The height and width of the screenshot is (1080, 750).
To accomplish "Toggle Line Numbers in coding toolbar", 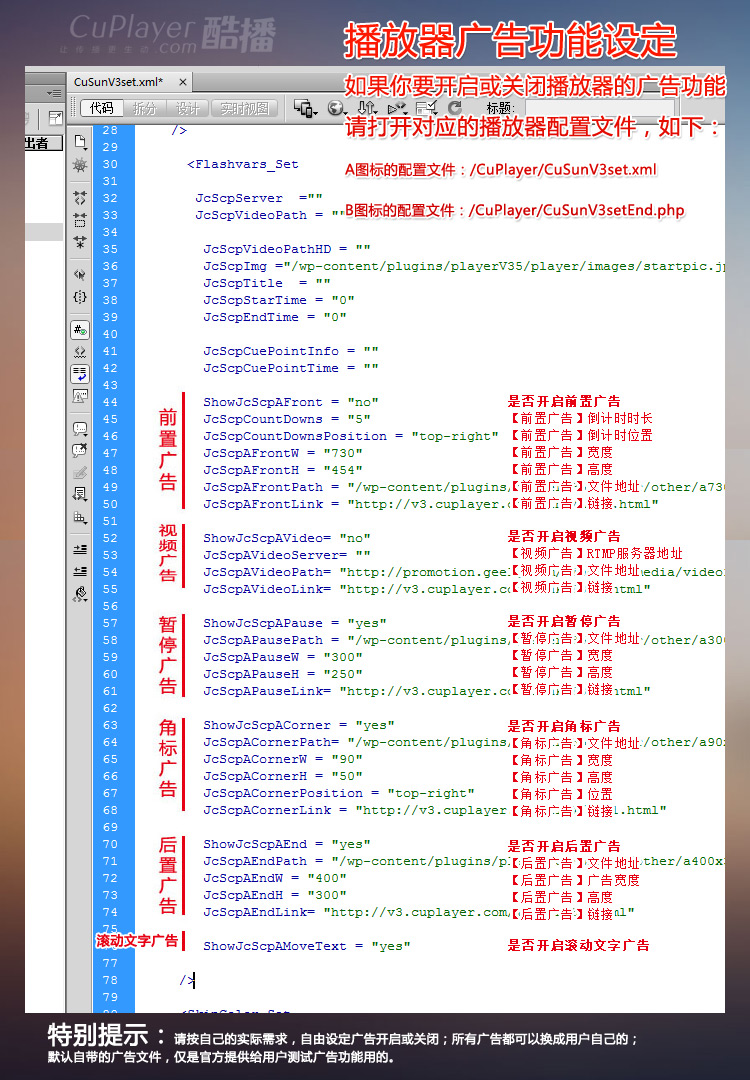I will (x=80, y=330).
